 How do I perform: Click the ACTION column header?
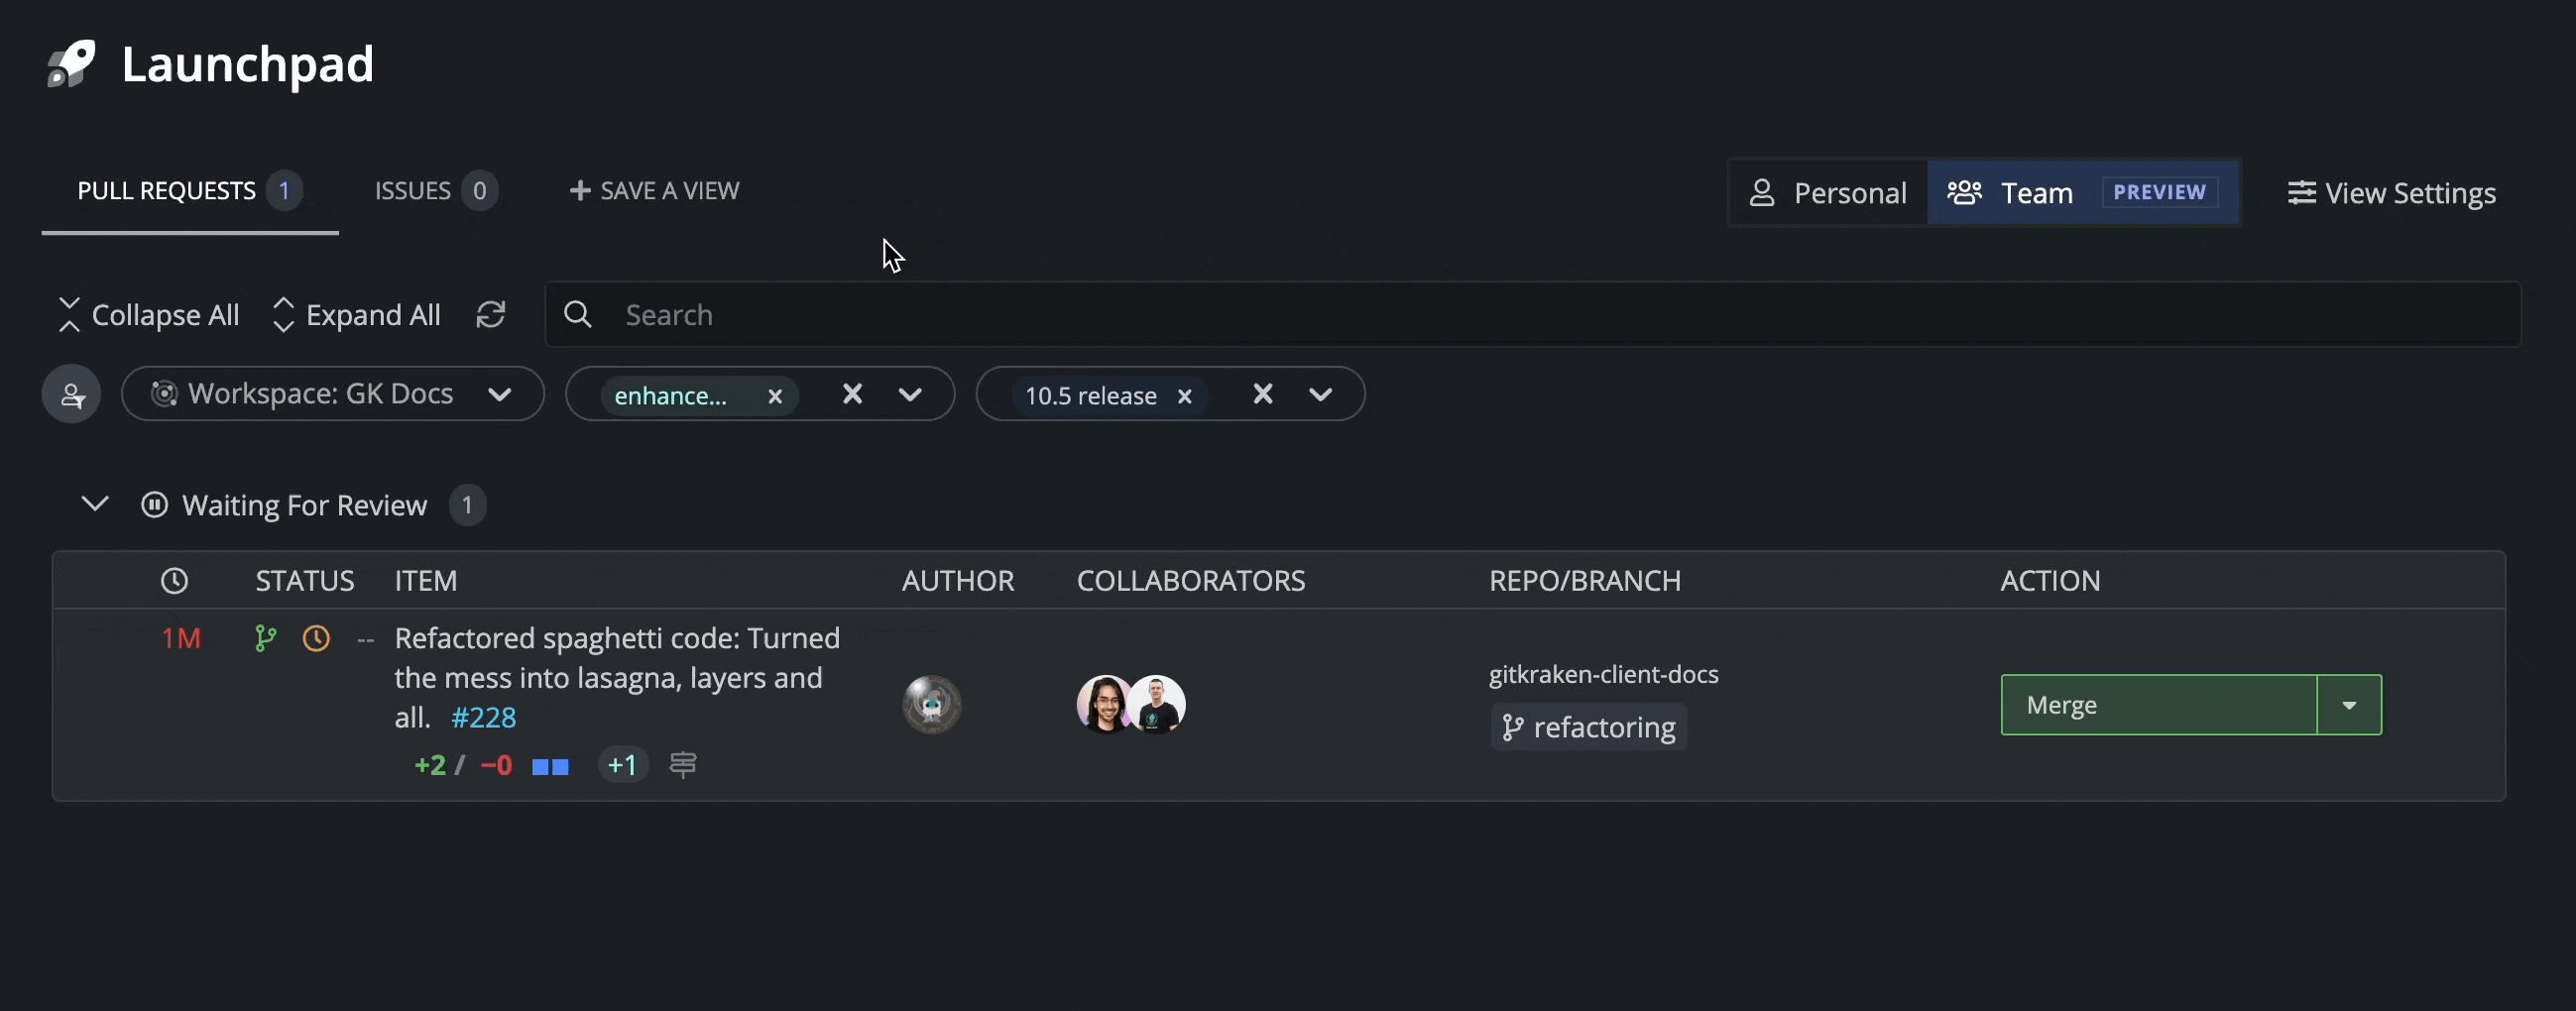[2049, 581]
